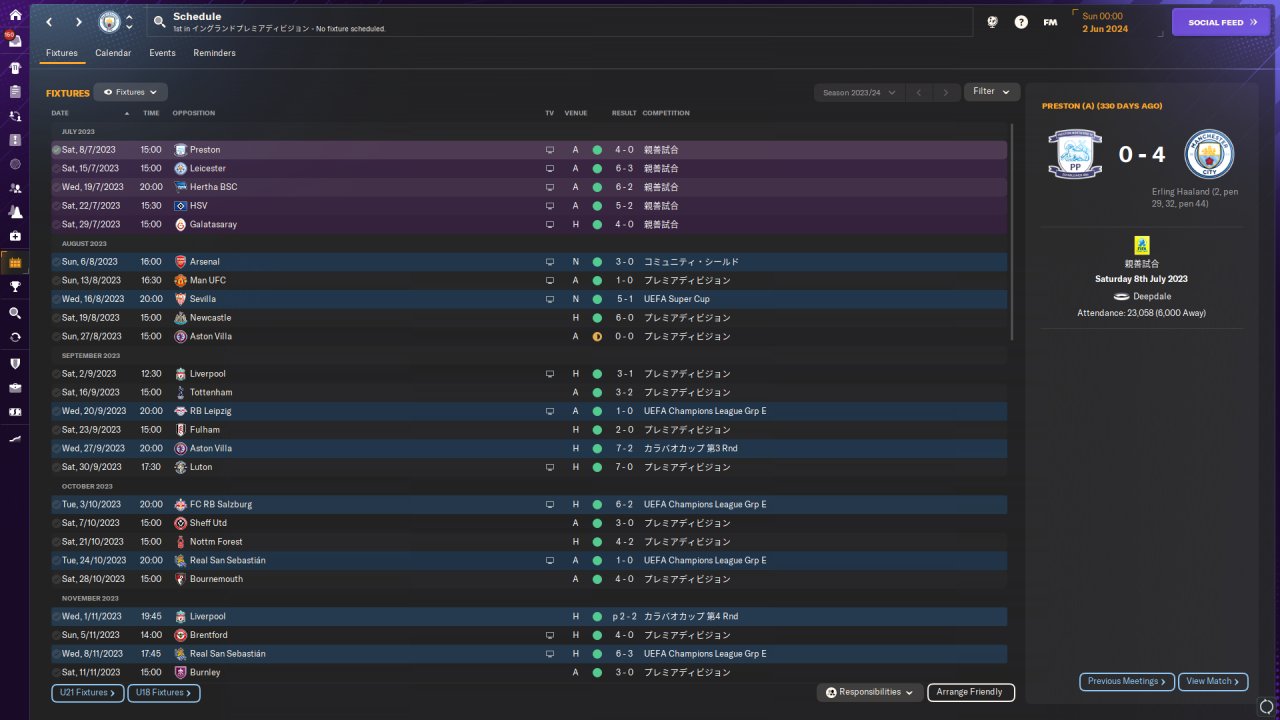Image resolution: width=1280 pixels, height=720 pixels.
Task: Switch to the Reminders tab
Action: pyautogui.click(x=215, y=53)
